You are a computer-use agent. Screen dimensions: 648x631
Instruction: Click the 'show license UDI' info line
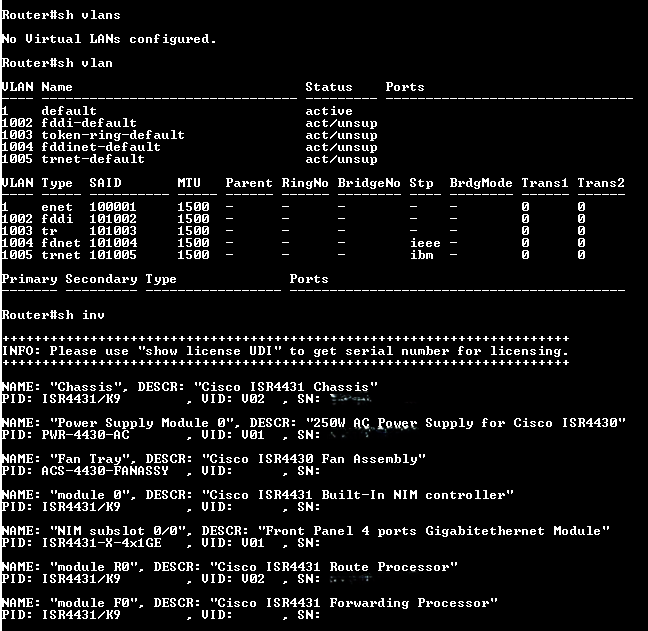285,351
